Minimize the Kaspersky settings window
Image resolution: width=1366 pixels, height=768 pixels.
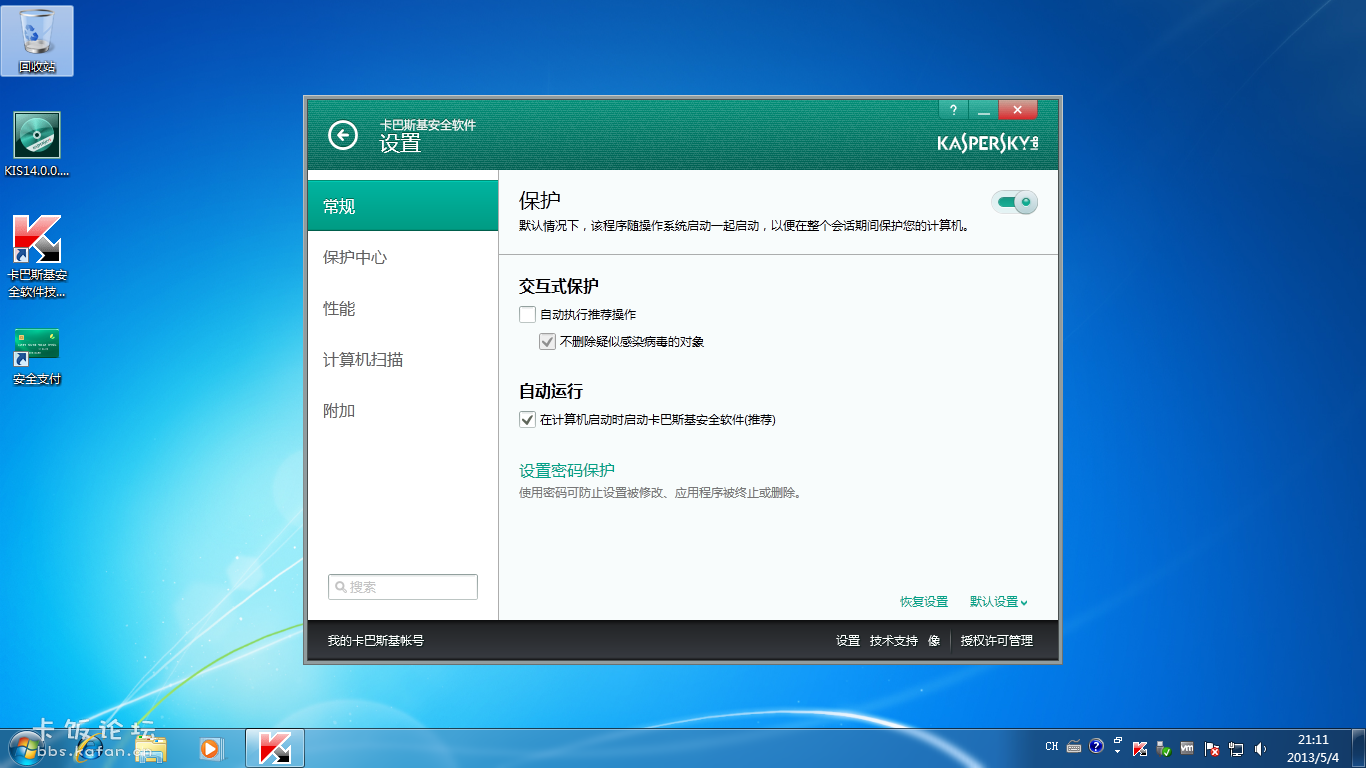984,110
